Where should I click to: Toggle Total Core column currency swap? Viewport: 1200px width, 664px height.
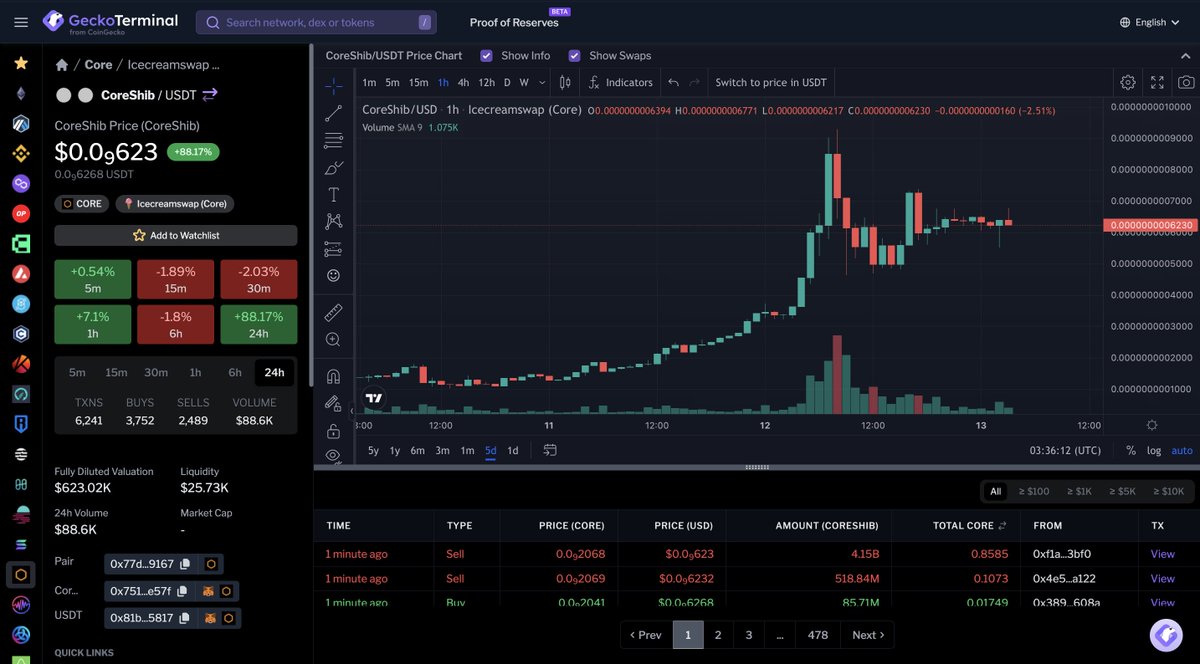[1002, 525]
